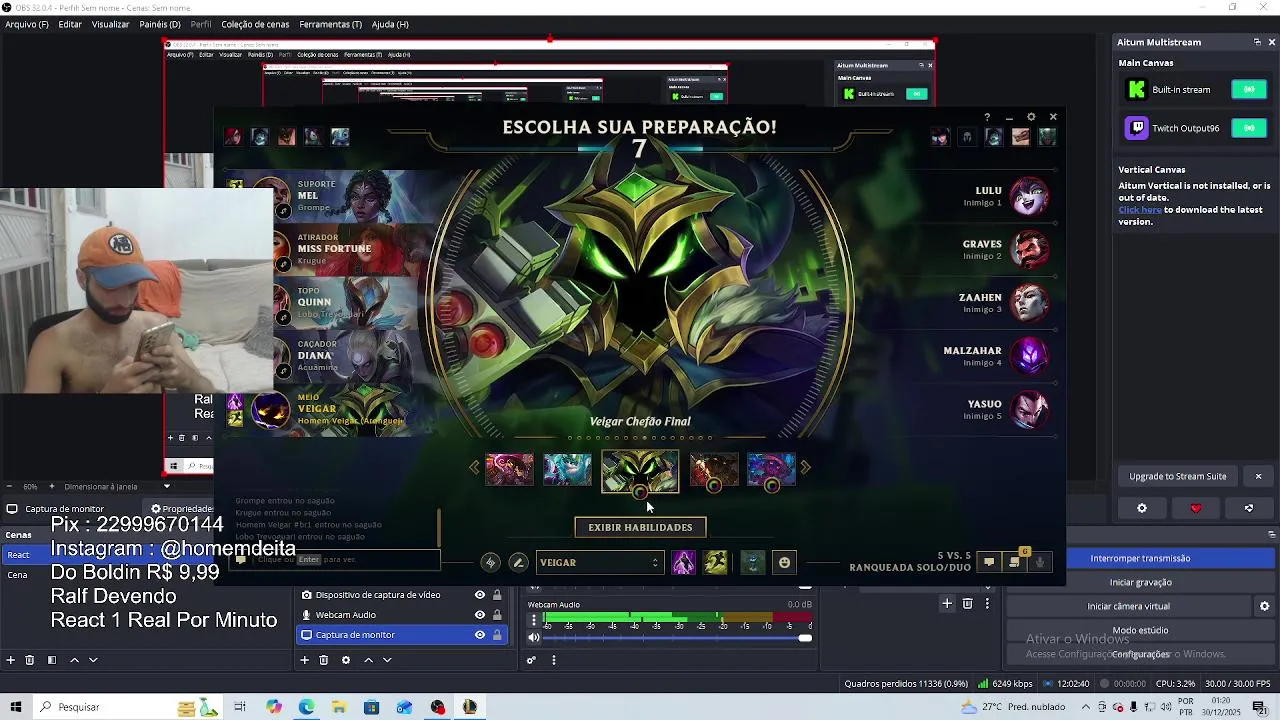Select Veigar Chefão Final skin thumbnail
The image size is (1280, 720).
640,471
